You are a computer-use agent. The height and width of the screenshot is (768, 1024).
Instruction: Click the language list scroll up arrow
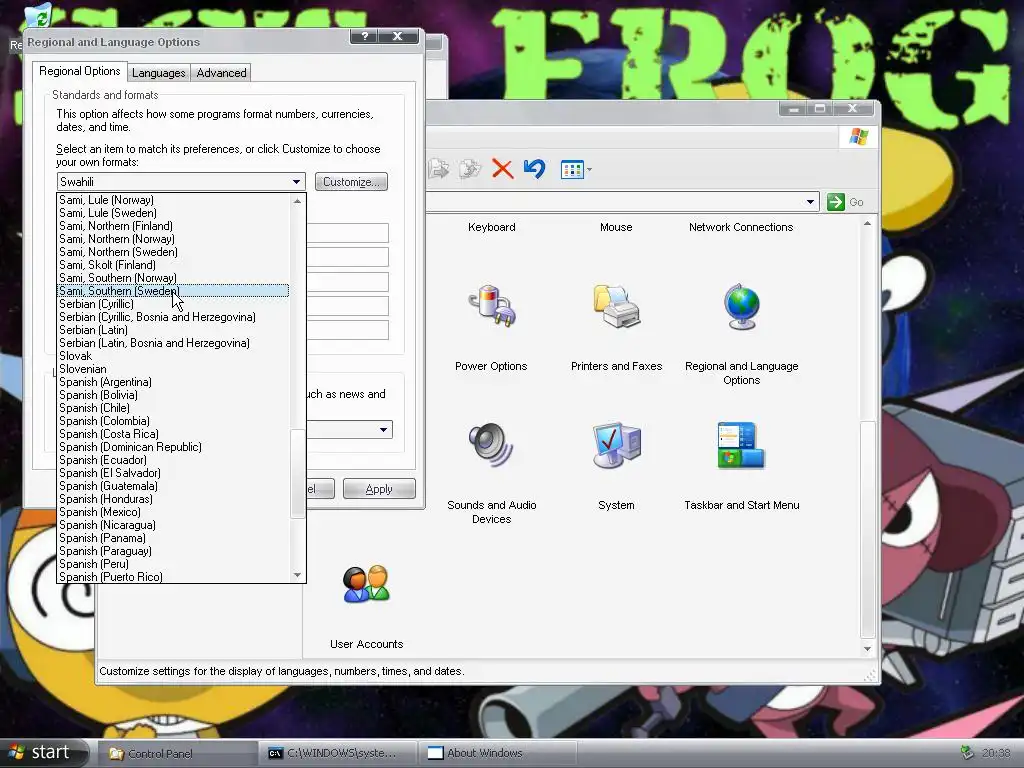pyautogui.click(x=298, y=200)
